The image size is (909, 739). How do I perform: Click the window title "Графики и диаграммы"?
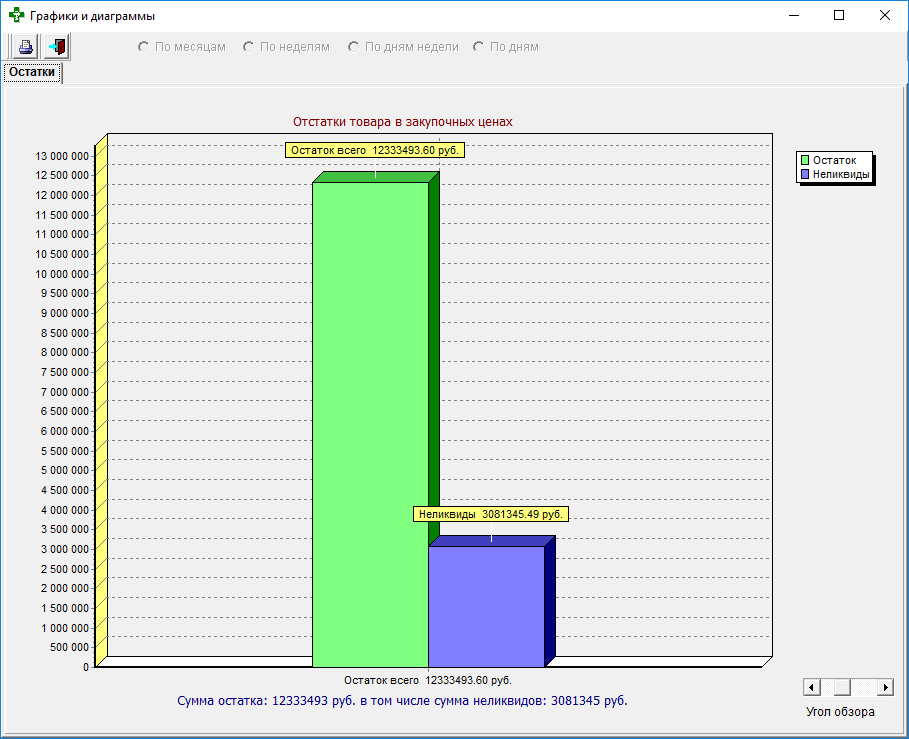pyautogui.click(x=92, y=16)
